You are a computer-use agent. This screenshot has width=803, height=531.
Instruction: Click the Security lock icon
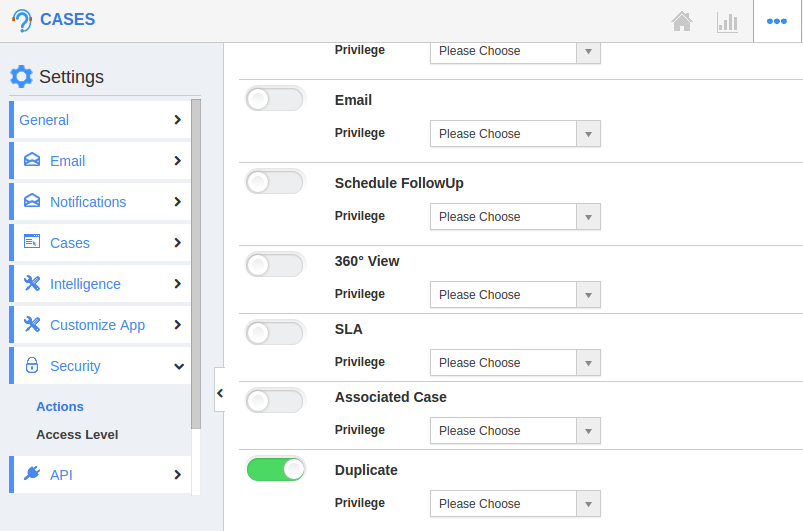pos(32,365)
